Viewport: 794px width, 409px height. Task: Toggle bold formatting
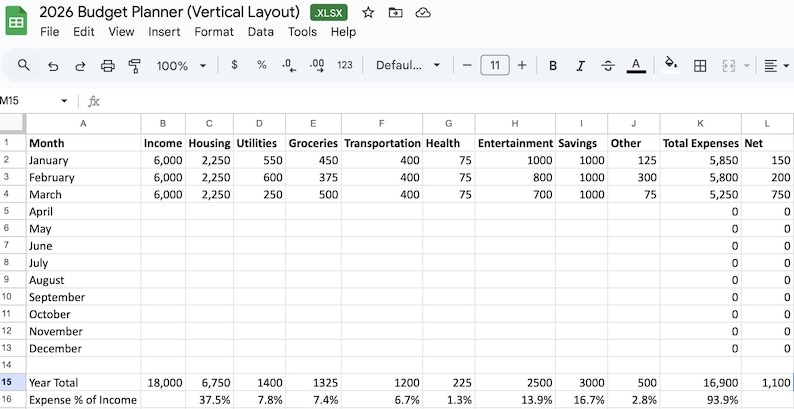[x=553, y=66]
